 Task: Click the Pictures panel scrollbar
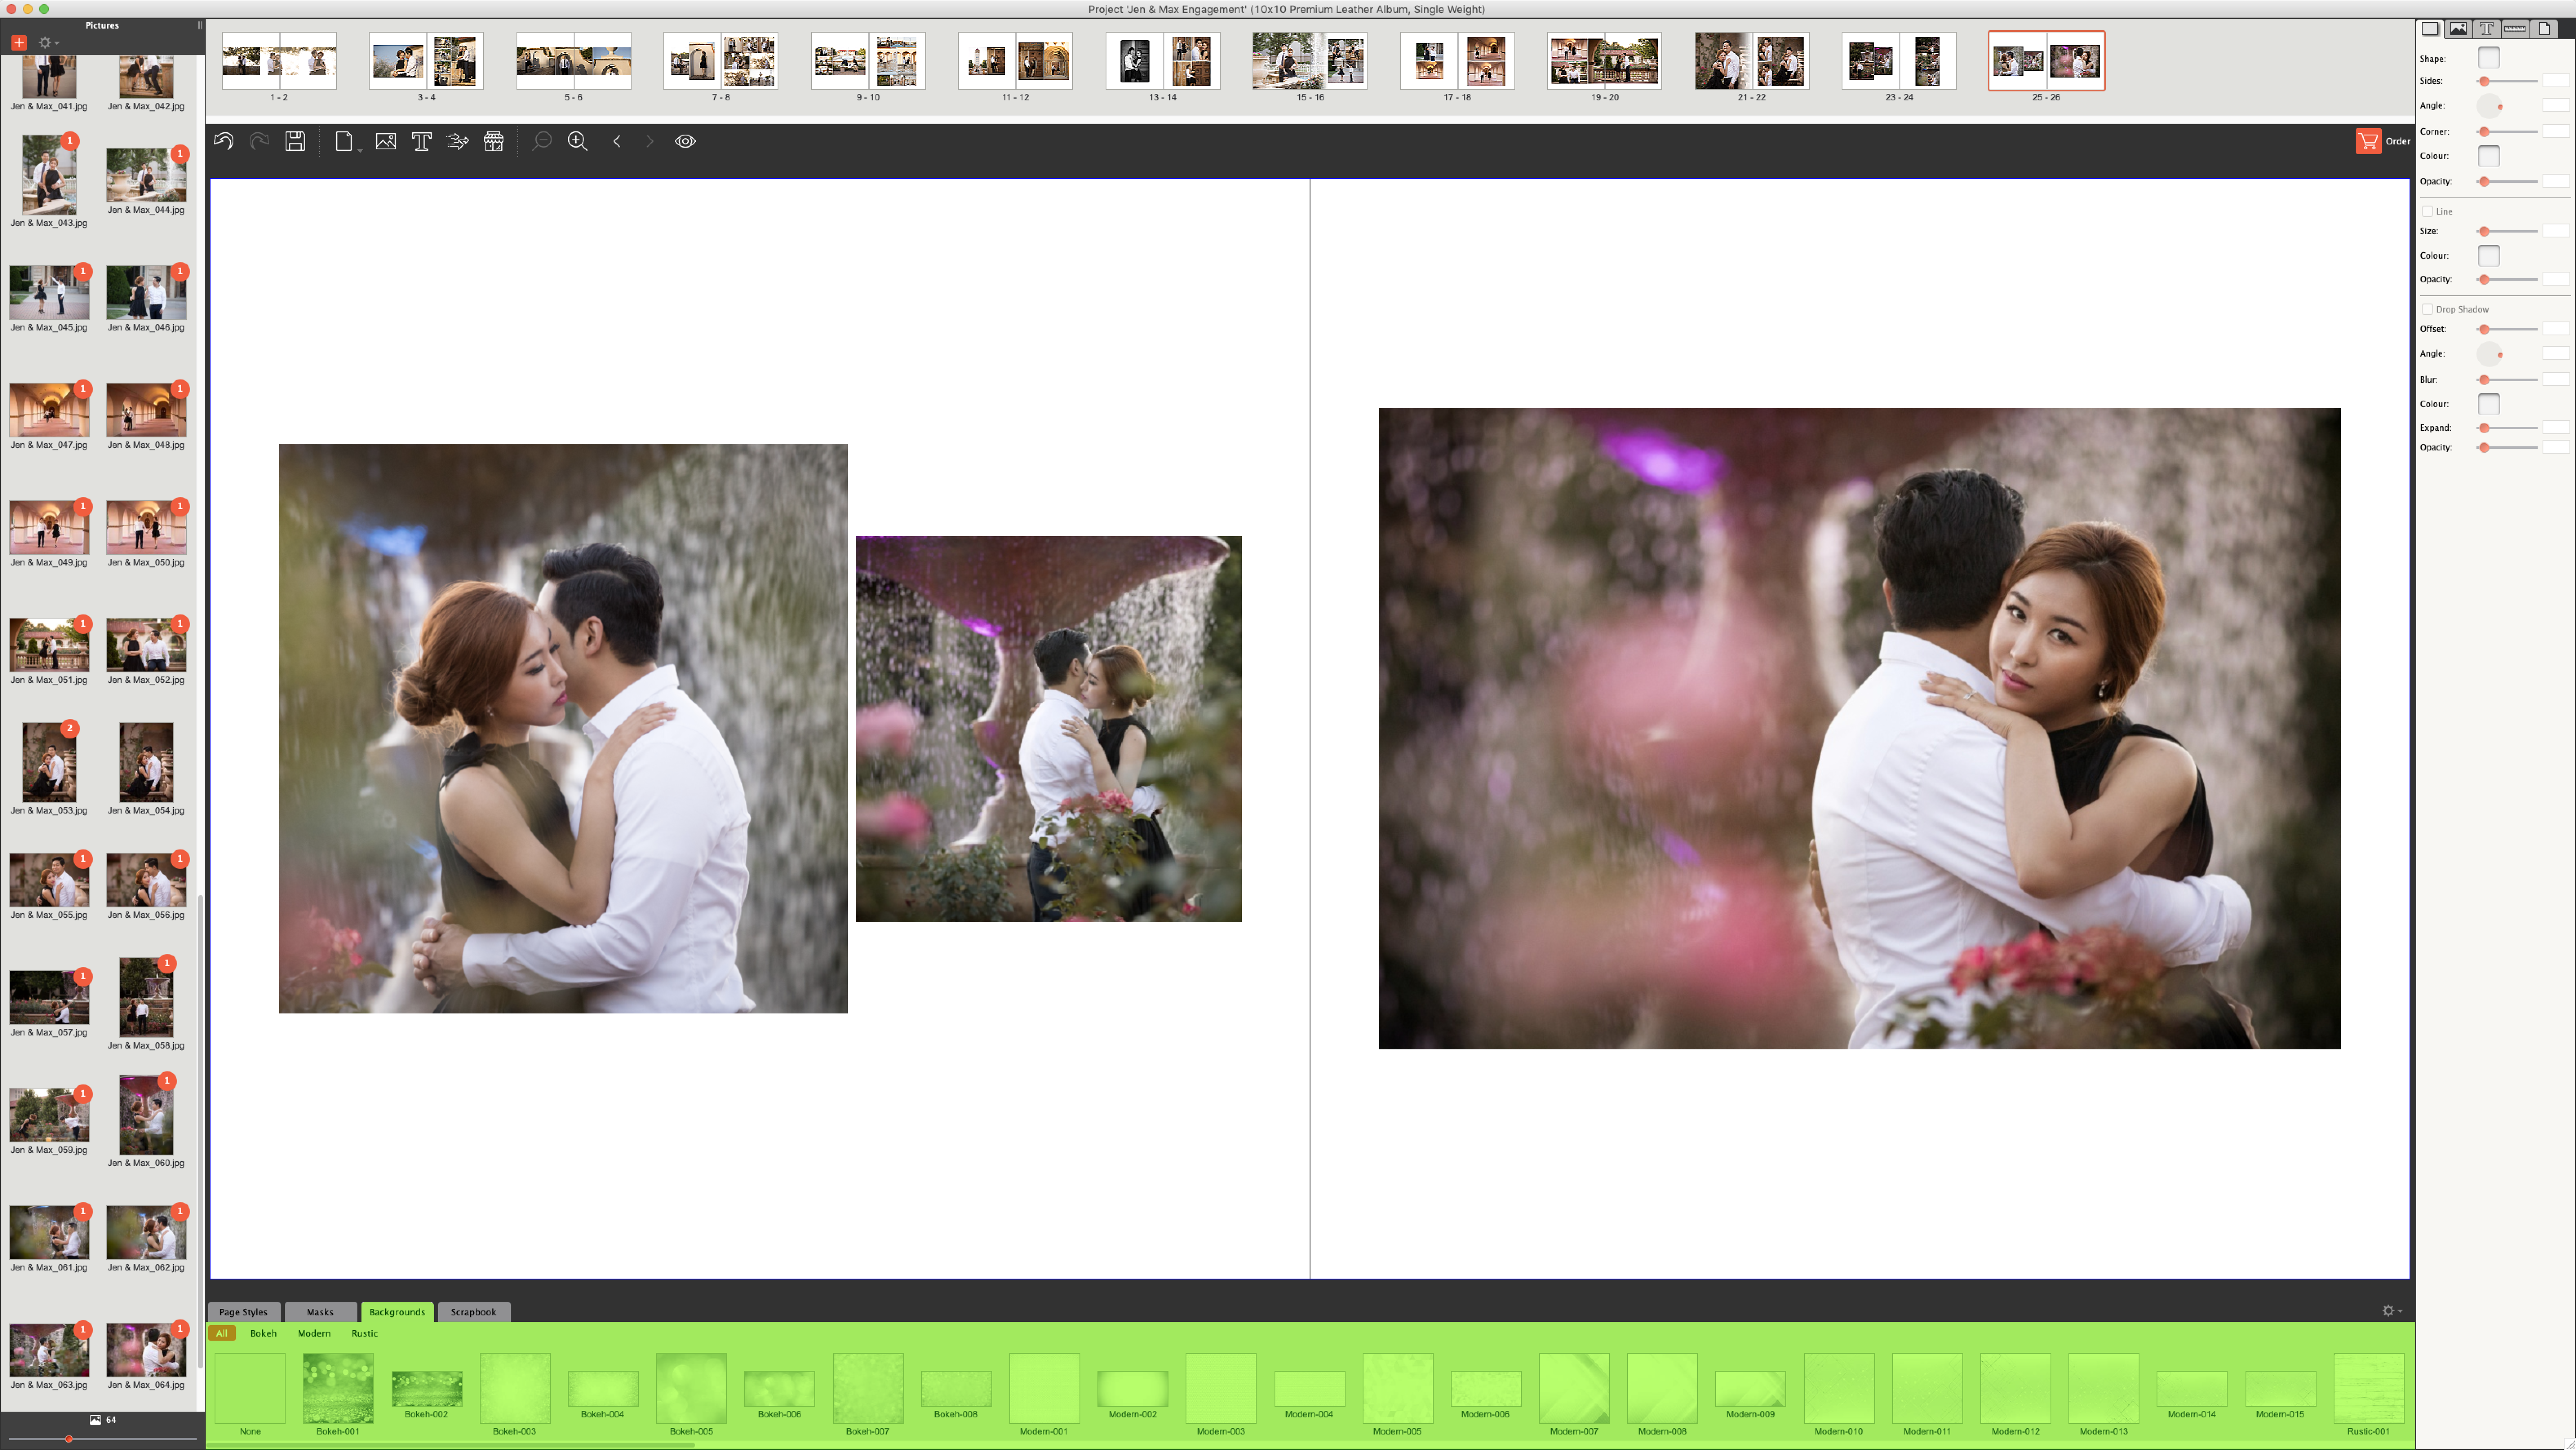201,1130
